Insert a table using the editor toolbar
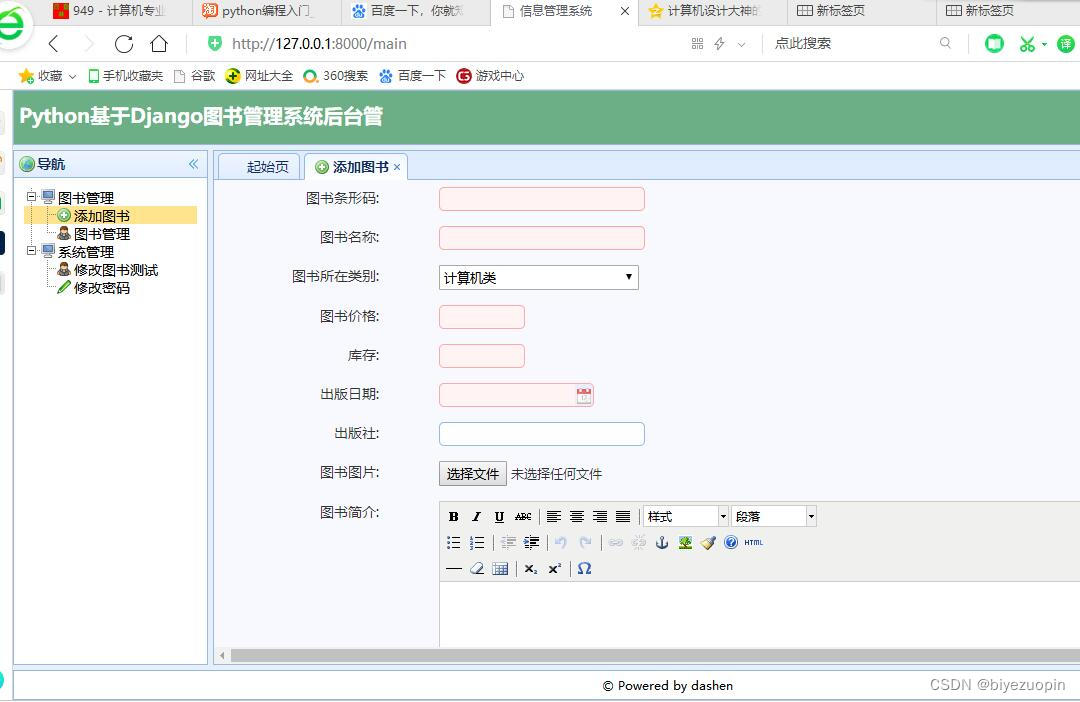This screenshot has height=702, width=1080. pyautogui.click(x=500, y=568)
